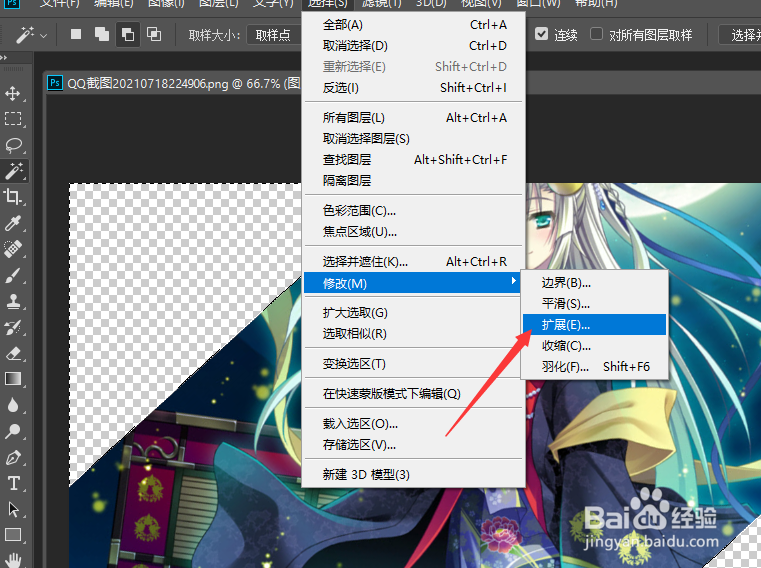Expand the 修改(M) submenu
761x568 pixels.
pyautogui.click(x=414, y=283)
